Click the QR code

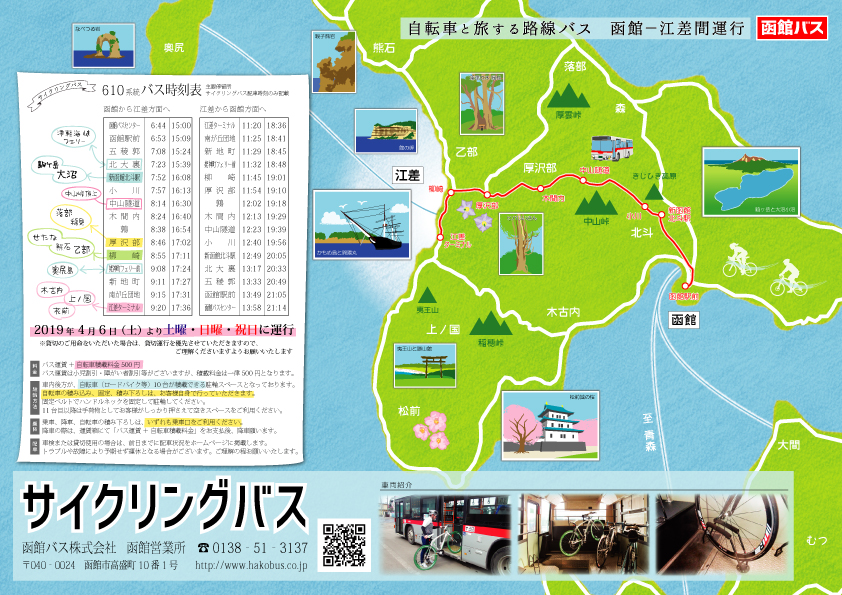(x=344, y=545)
